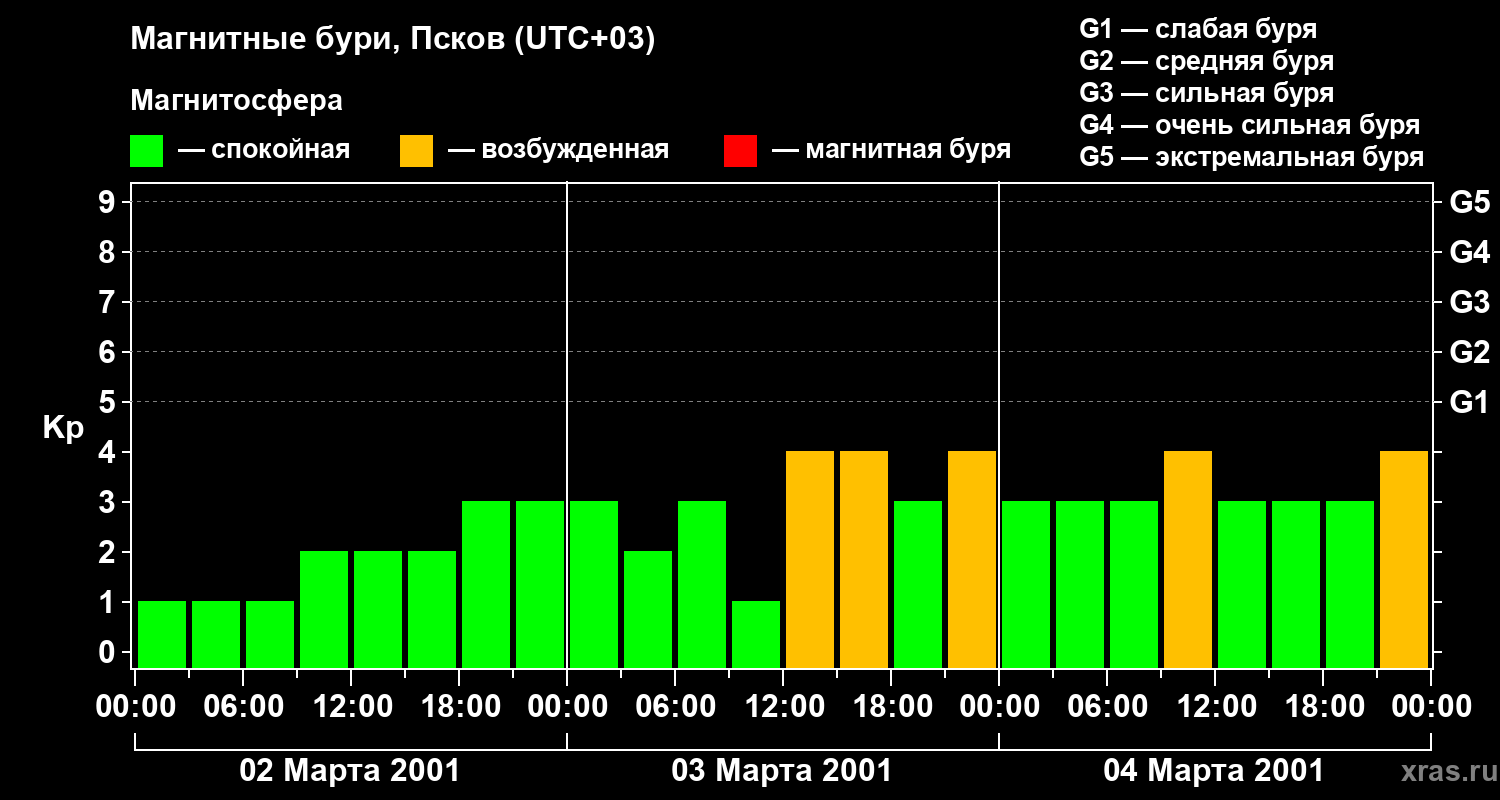This screenshot has width=1500, height=800.
Task: Click the only Kp 1 bar on 03 Марта
Action: click(x=756, y=634)
